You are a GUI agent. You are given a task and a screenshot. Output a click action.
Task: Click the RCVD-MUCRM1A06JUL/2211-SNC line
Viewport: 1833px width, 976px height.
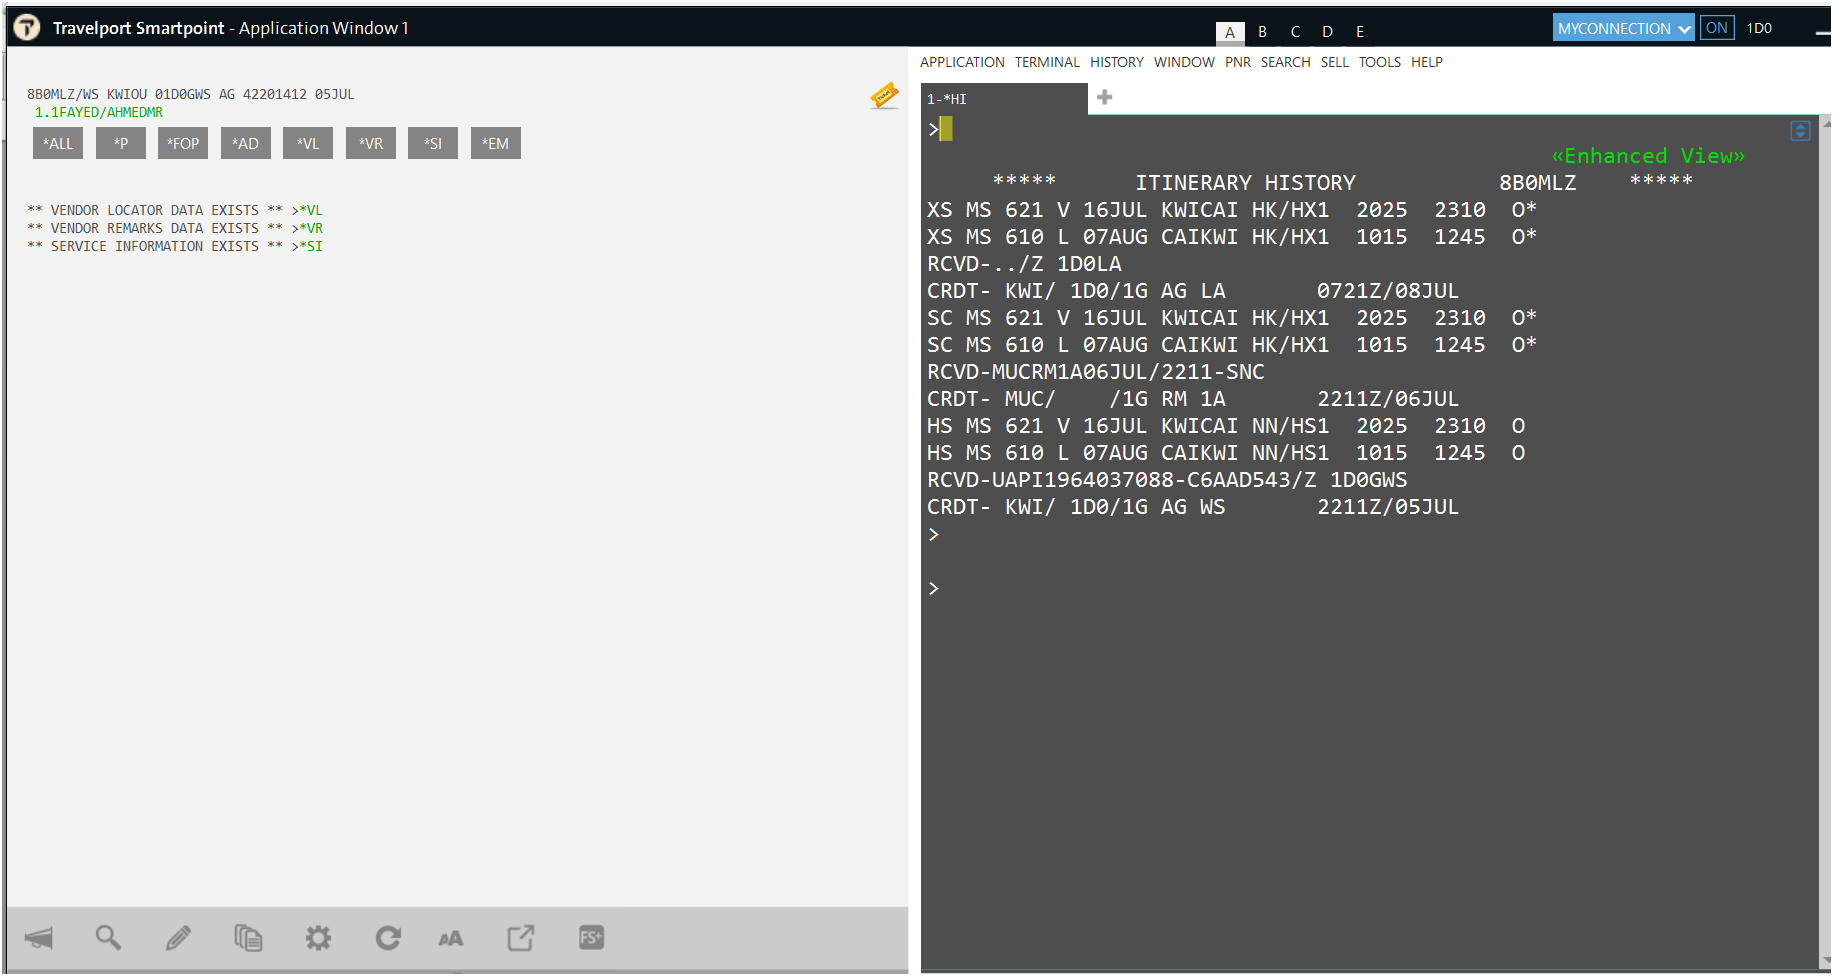pyautogui.click(x=1095, y=372)
